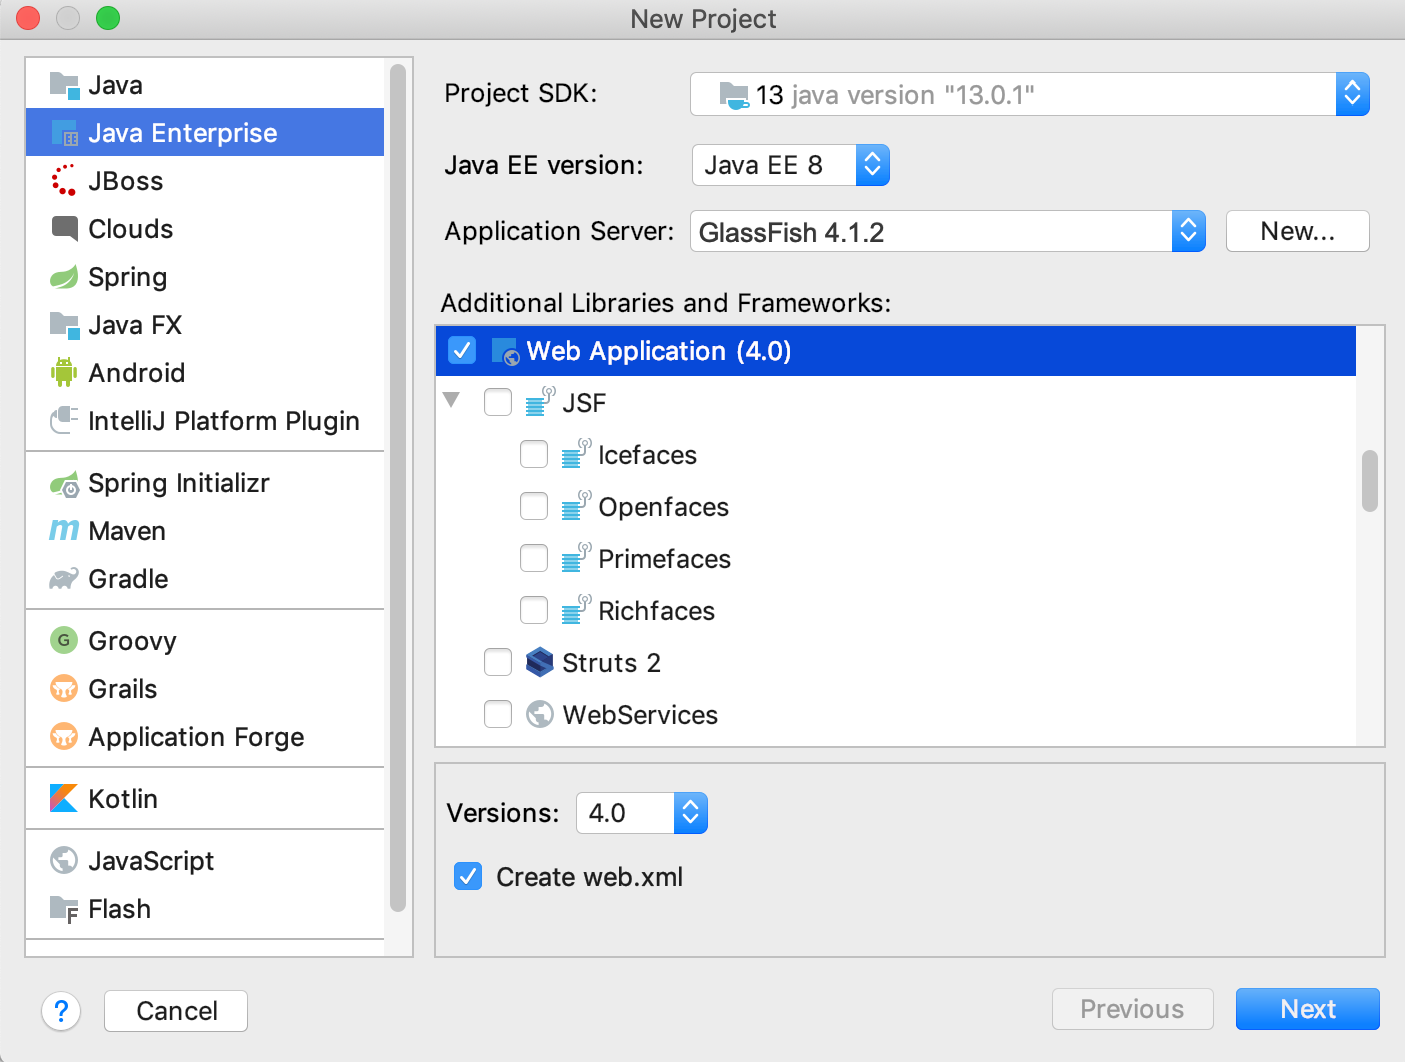Click the Spring Initializr icon
This screenshot has width=1405, height=1062.
click(64, 485)
